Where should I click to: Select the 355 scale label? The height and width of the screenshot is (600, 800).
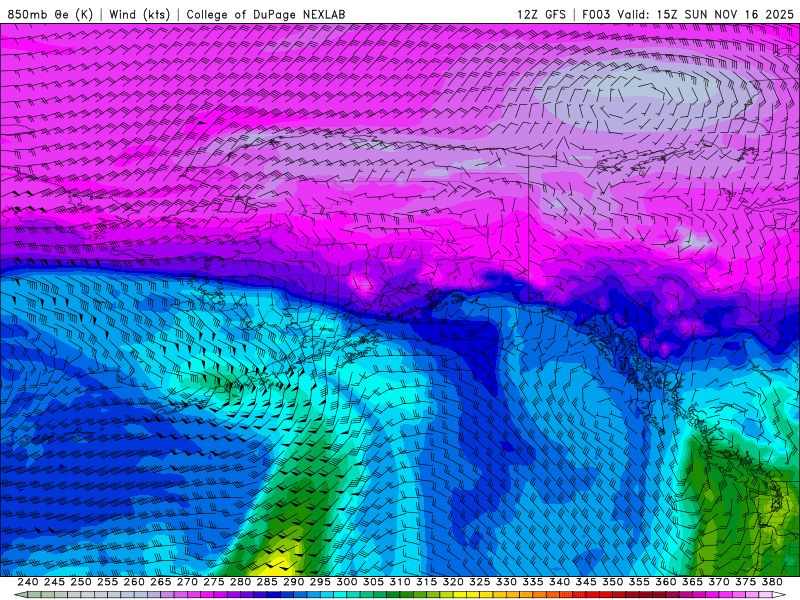pos(639,582)
